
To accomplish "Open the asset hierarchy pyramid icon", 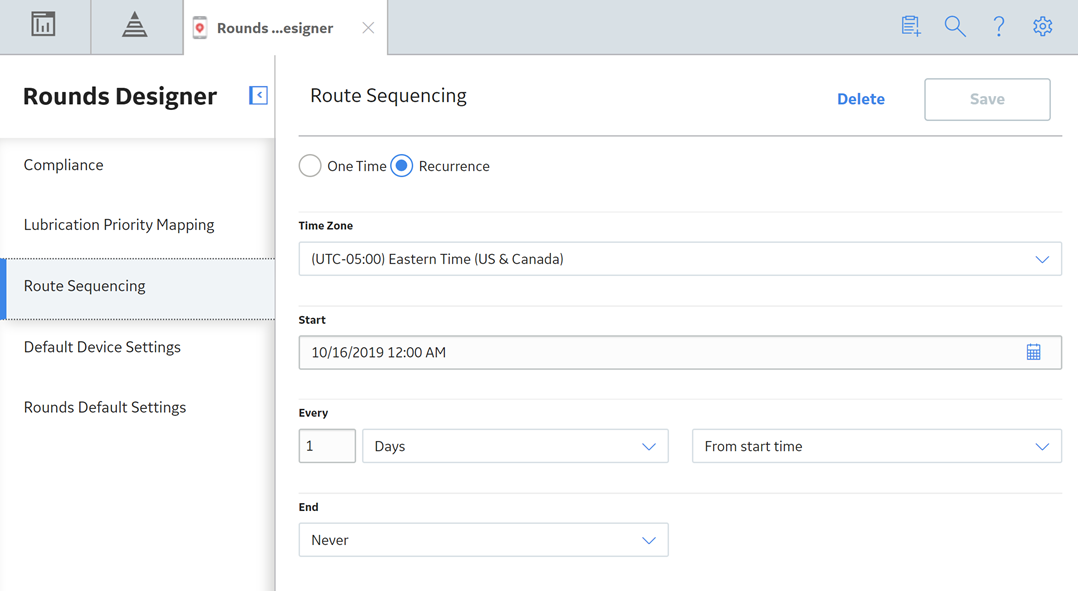I will pos(135,25).
